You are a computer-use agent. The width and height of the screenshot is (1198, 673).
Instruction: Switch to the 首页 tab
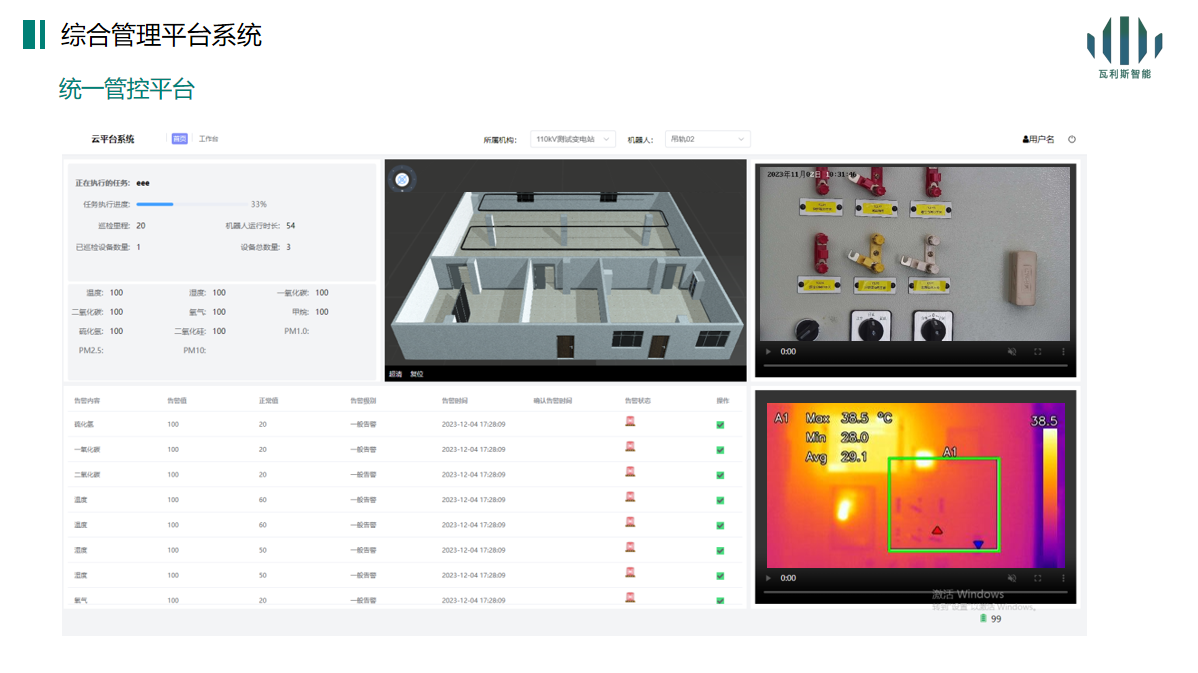click(x=179, y=139)
